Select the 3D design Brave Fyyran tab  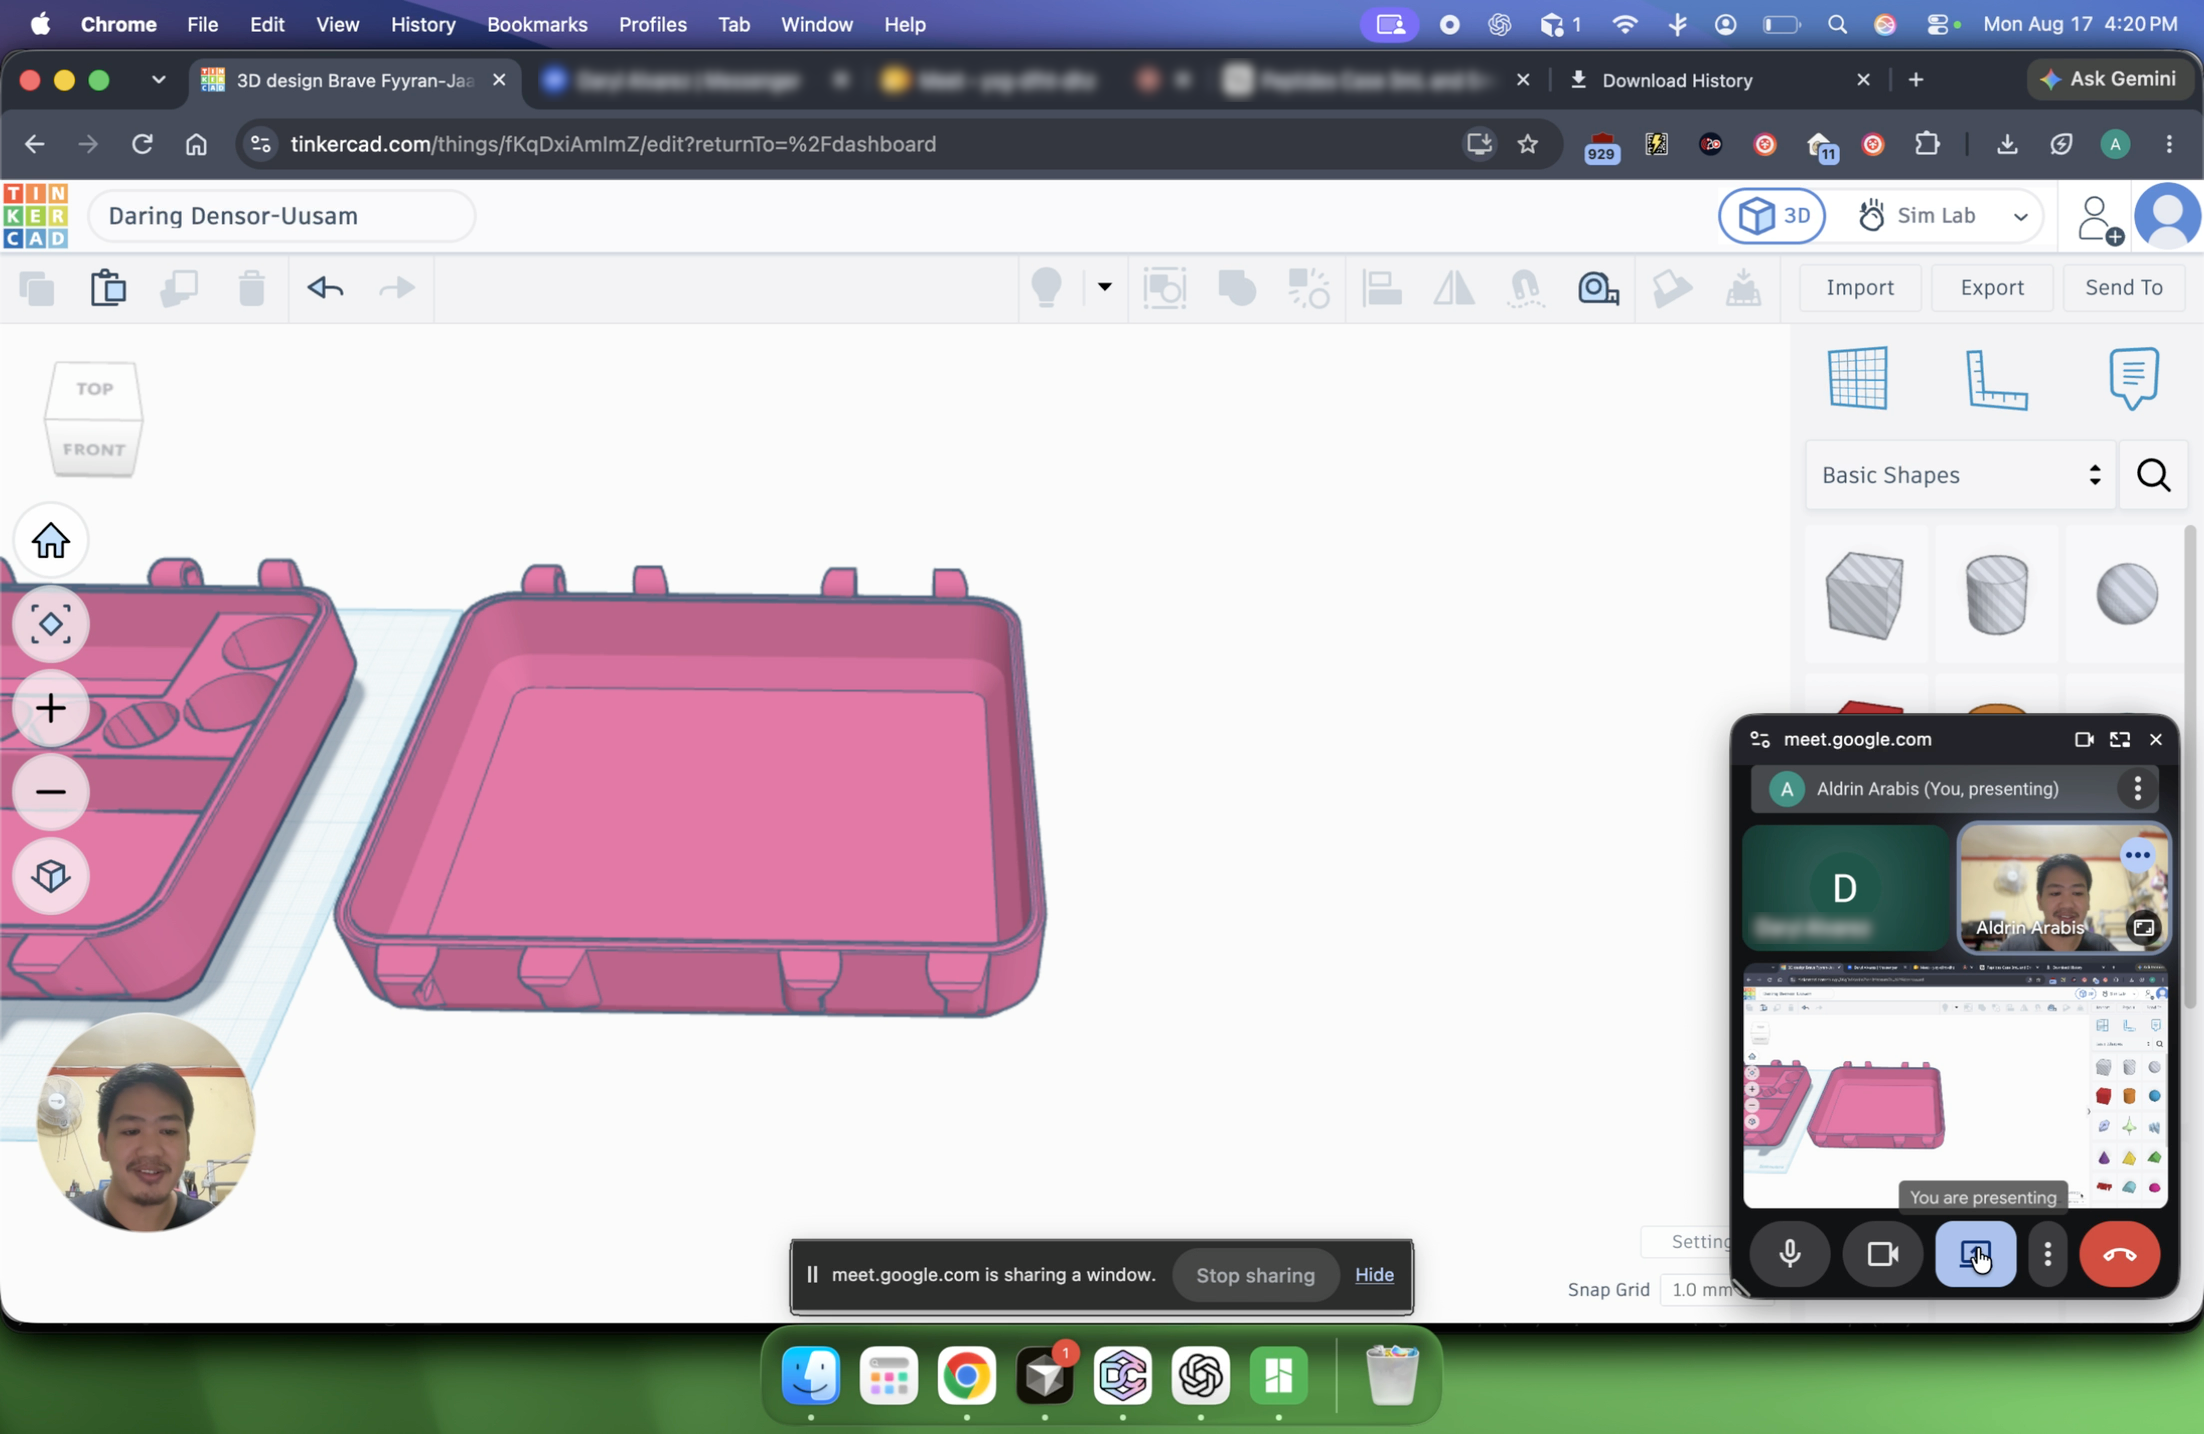point(353,80)
